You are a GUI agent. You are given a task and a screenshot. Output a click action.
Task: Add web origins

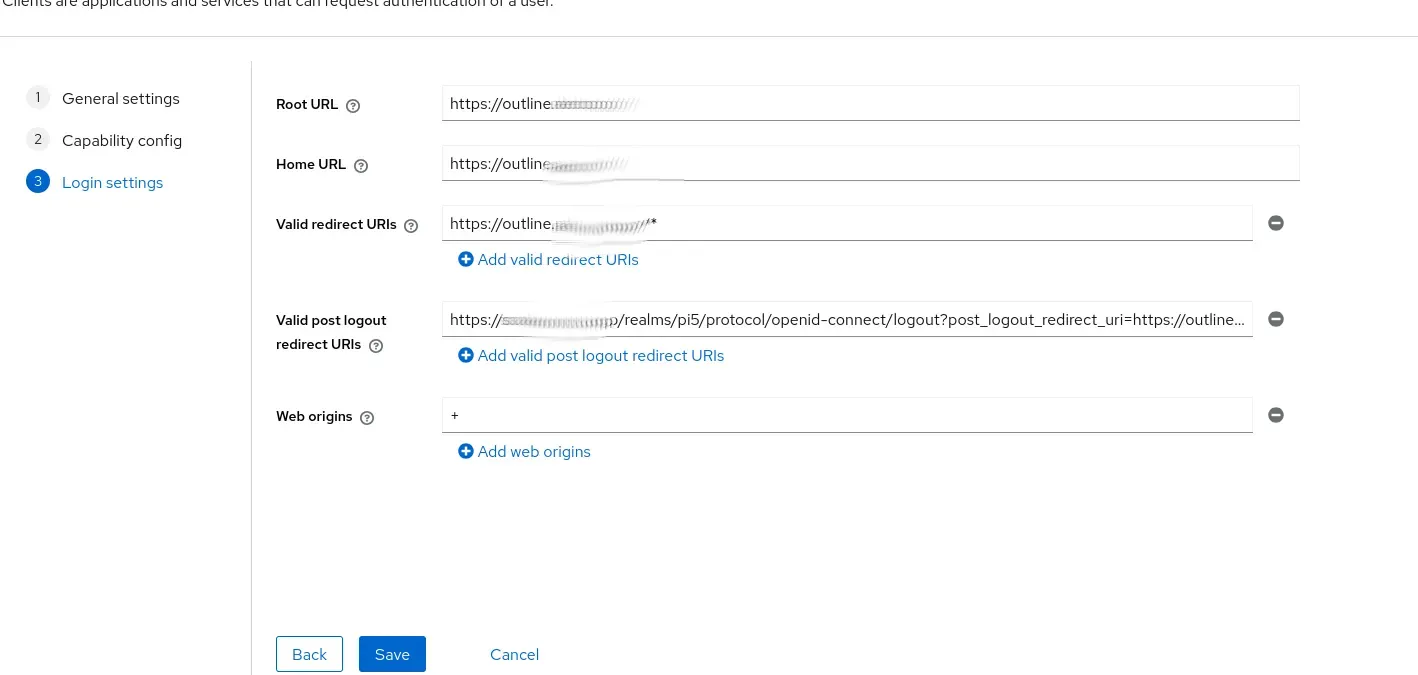pyautogui.click(x=524, y=451)
